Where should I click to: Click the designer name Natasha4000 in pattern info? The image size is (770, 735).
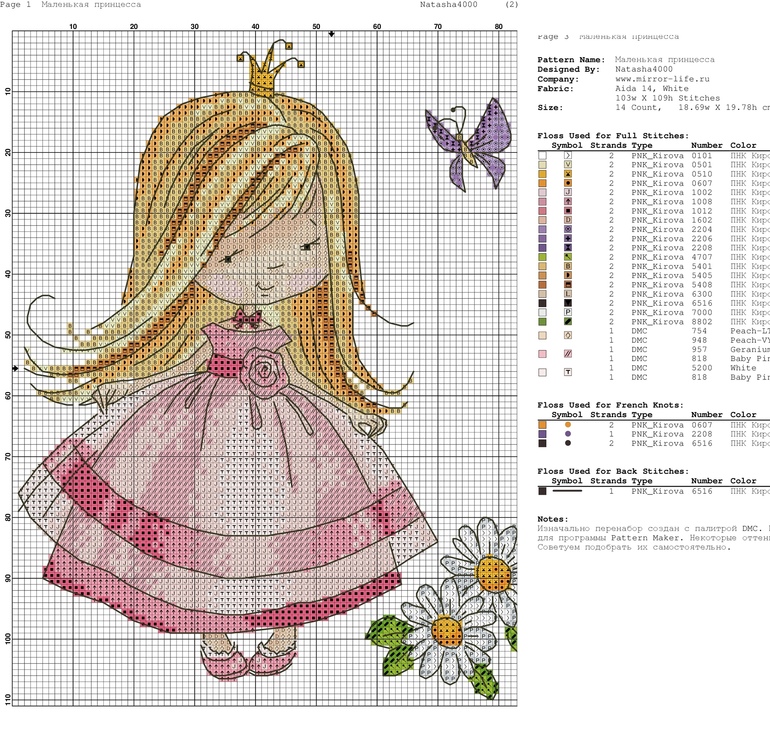click(x=643, y=70)
